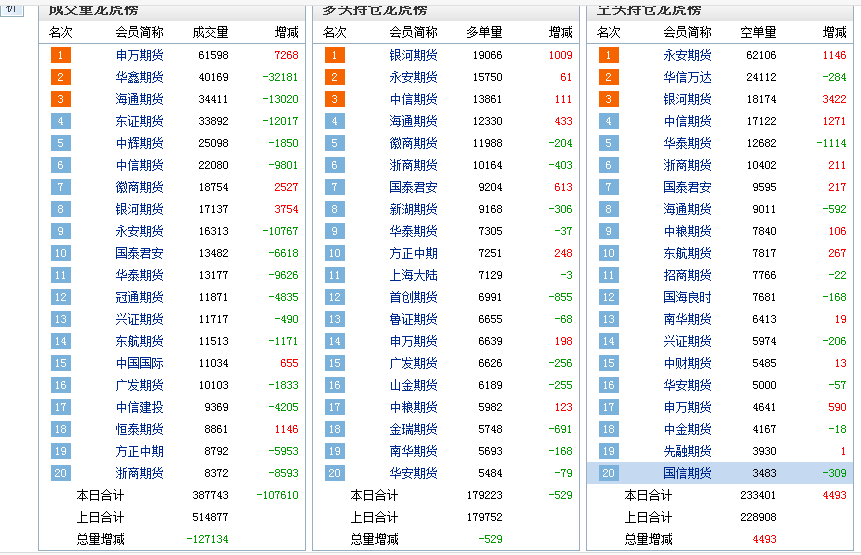This screenshot has width=861, height=555.
Task: Select long position value 13861
Action: [x=488, y=99]
